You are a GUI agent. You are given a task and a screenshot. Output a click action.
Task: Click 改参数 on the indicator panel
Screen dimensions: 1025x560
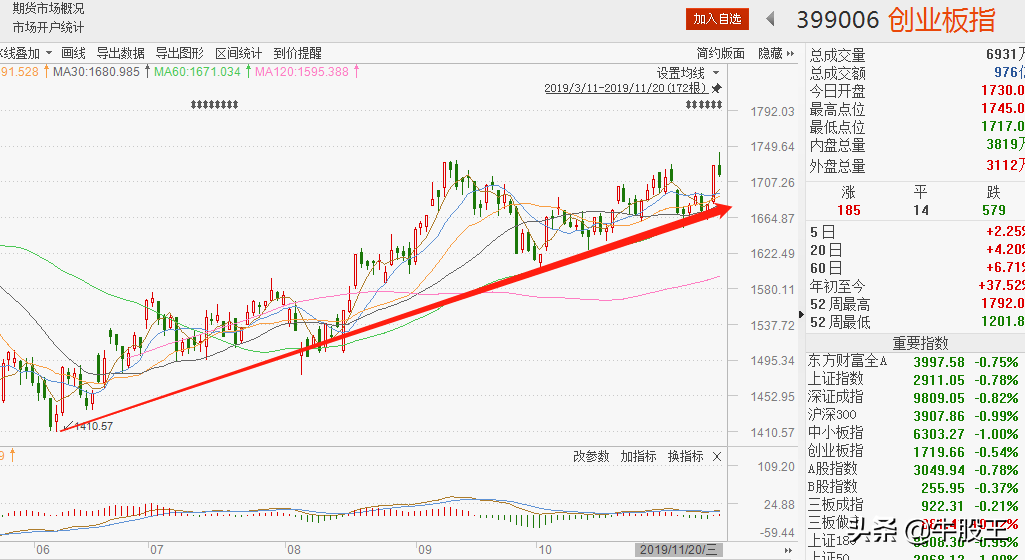coord(591,457)
